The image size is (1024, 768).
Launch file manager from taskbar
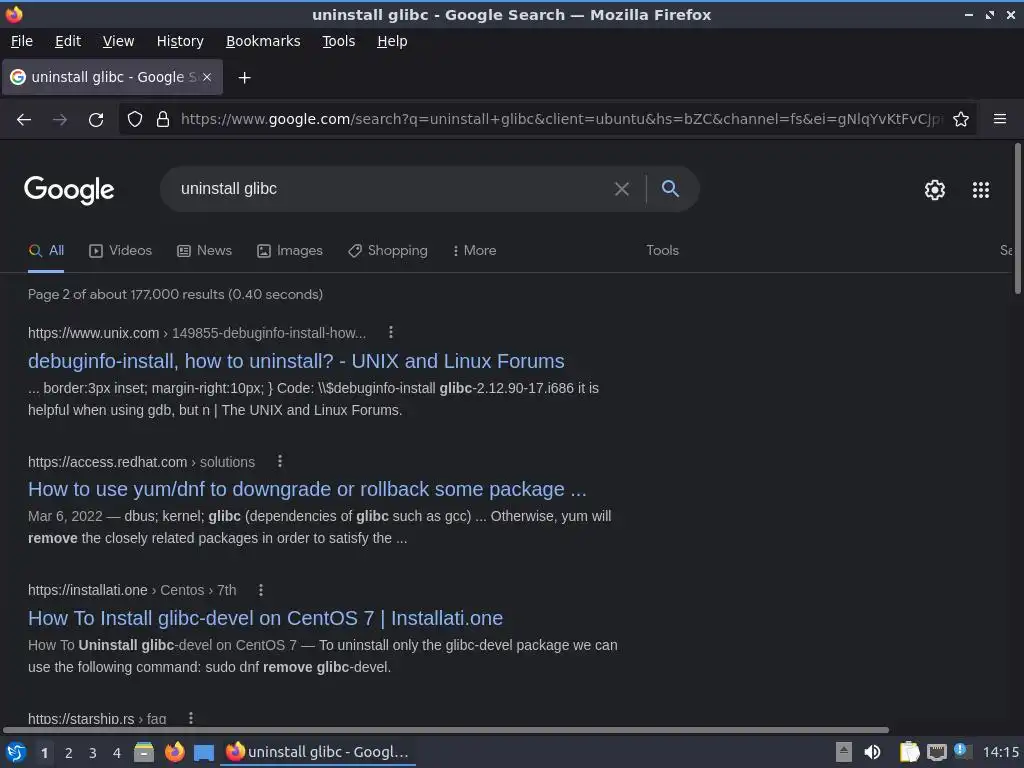[144, 752]
